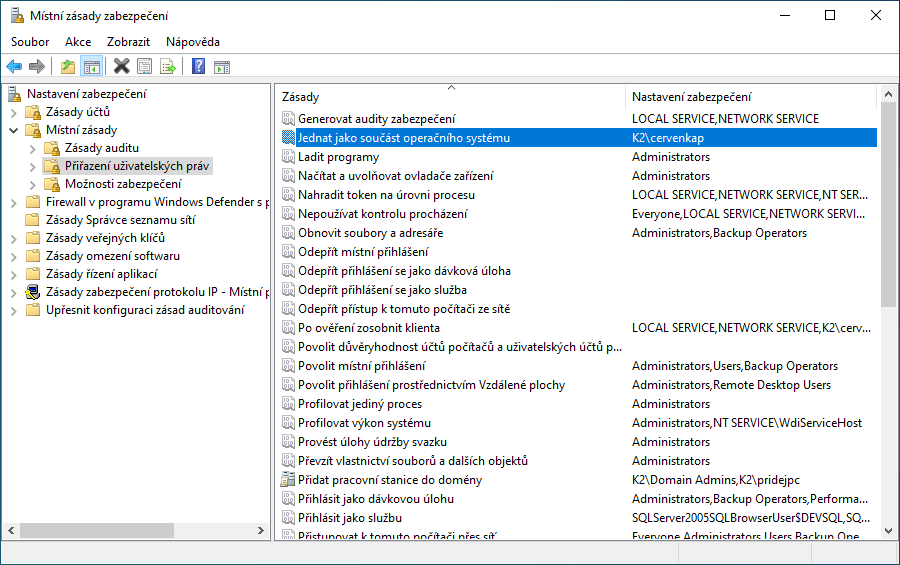Screen dimensions: 900x565
Task: Go back with the blue Back arrow
Action: 14,67
